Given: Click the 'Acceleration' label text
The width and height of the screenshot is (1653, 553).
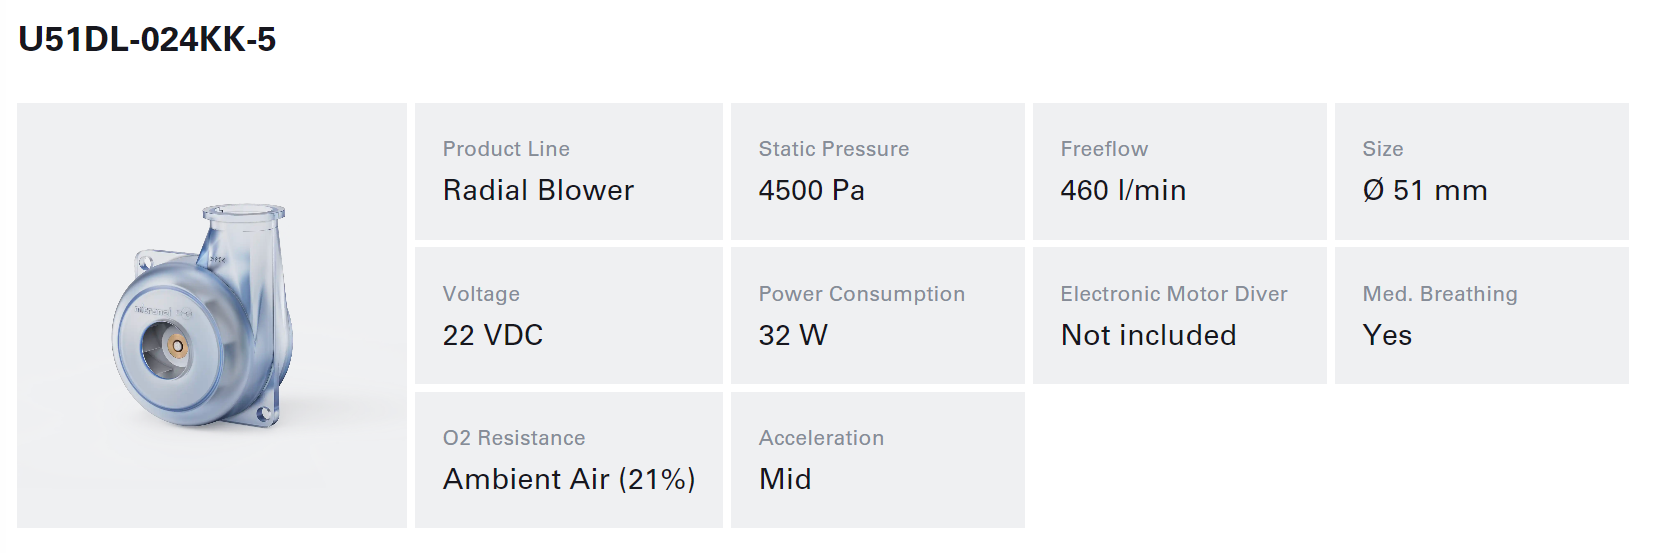Looking at the screenshot, I should pos(821,438).
